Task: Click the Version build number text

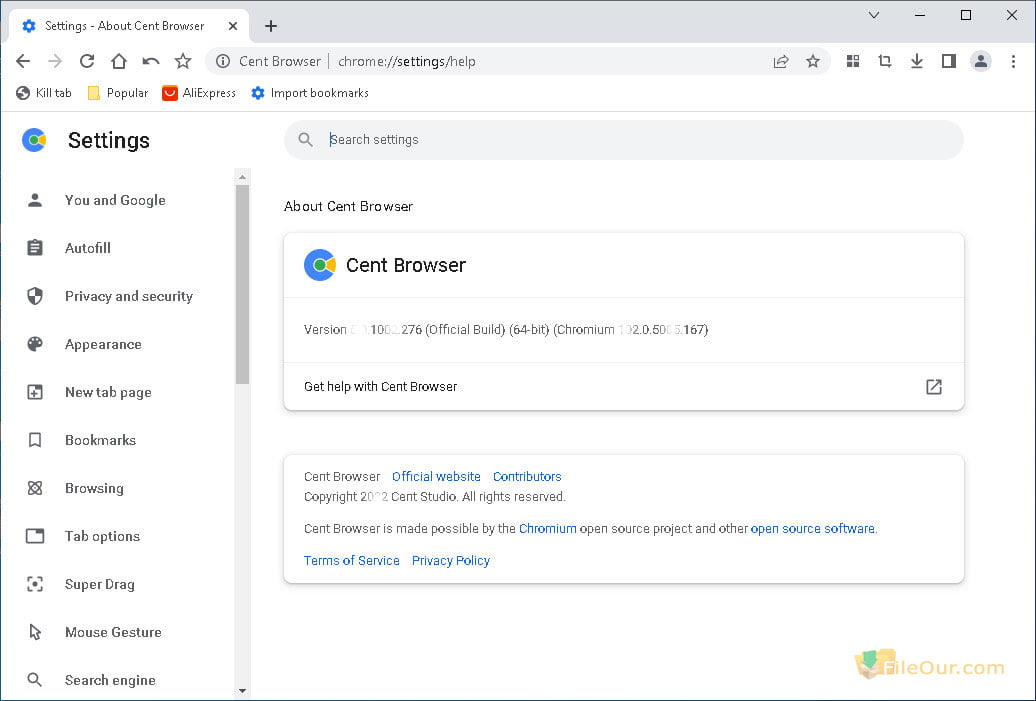Action: point(506,330)
